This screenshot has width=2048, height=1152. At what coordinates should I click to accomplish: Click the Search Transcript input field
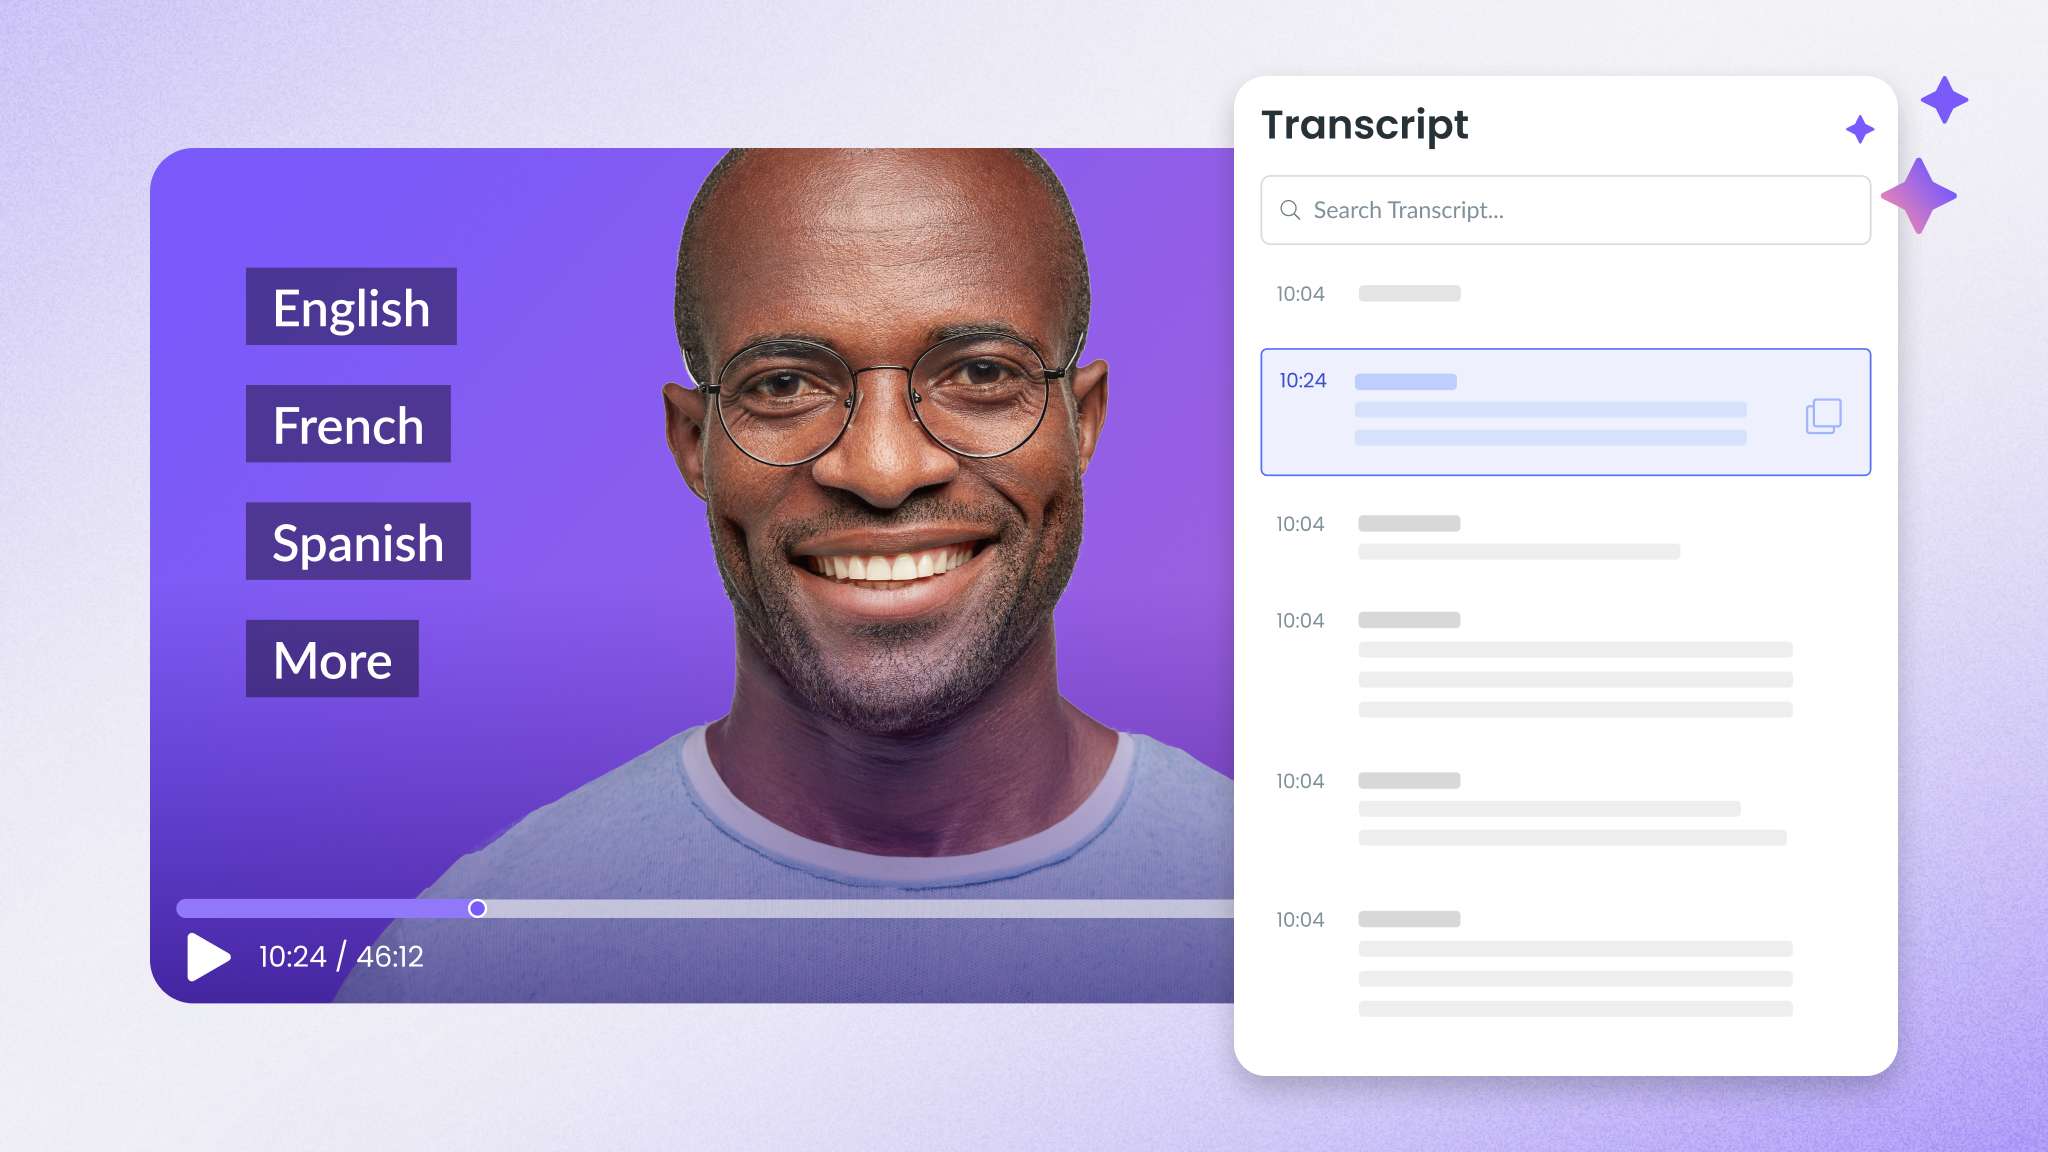(1566, 210)
